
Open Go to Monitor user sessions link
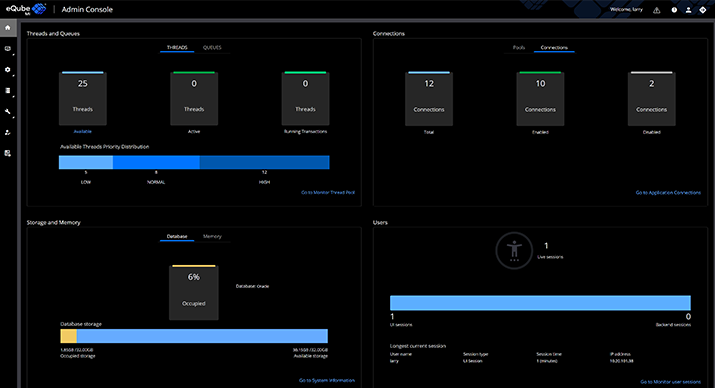pos(670,382)
